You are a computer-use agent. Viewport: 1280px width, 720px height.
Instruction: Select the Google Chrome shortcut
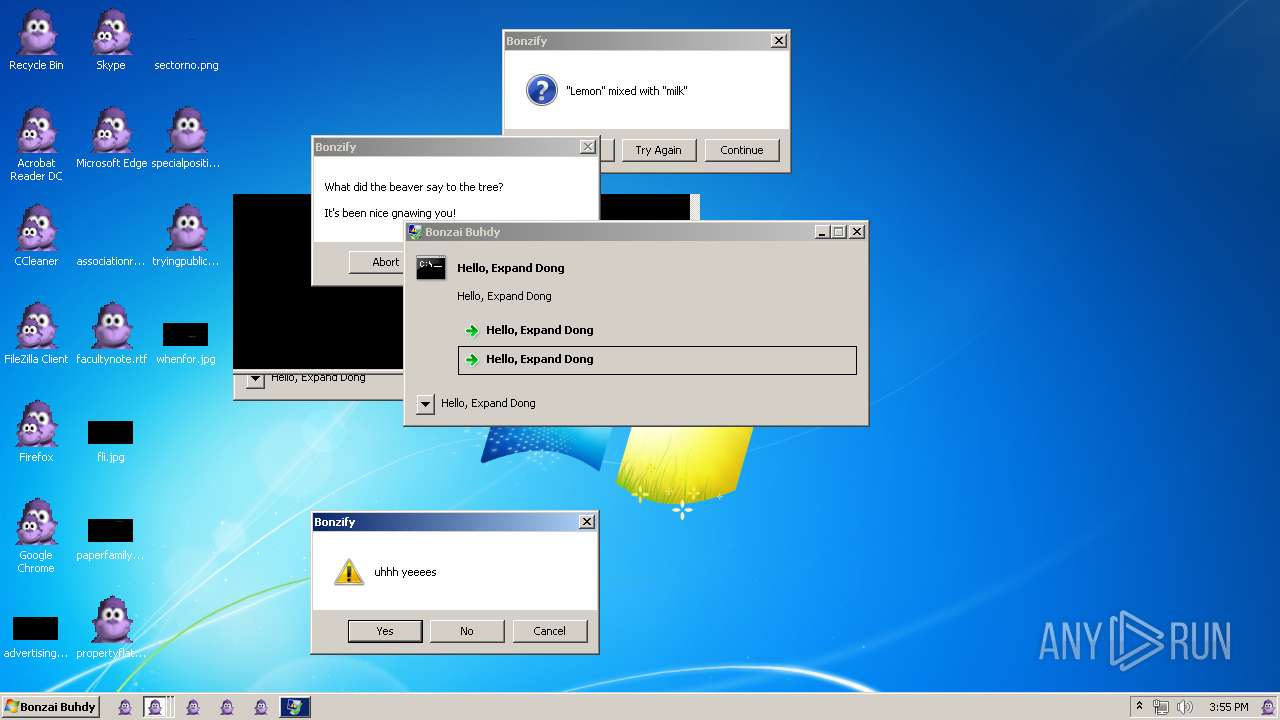(x=36, y=537)
